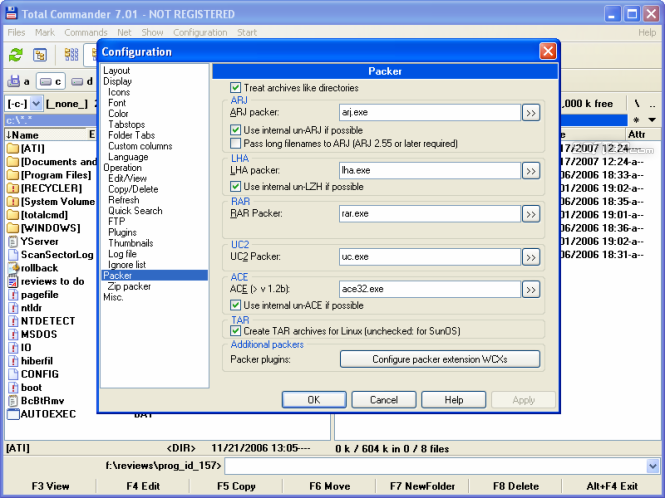This screenshot has width=665, height=498.
Task: Enable Pass long filenames to ARJ
Action: [235, 143]
